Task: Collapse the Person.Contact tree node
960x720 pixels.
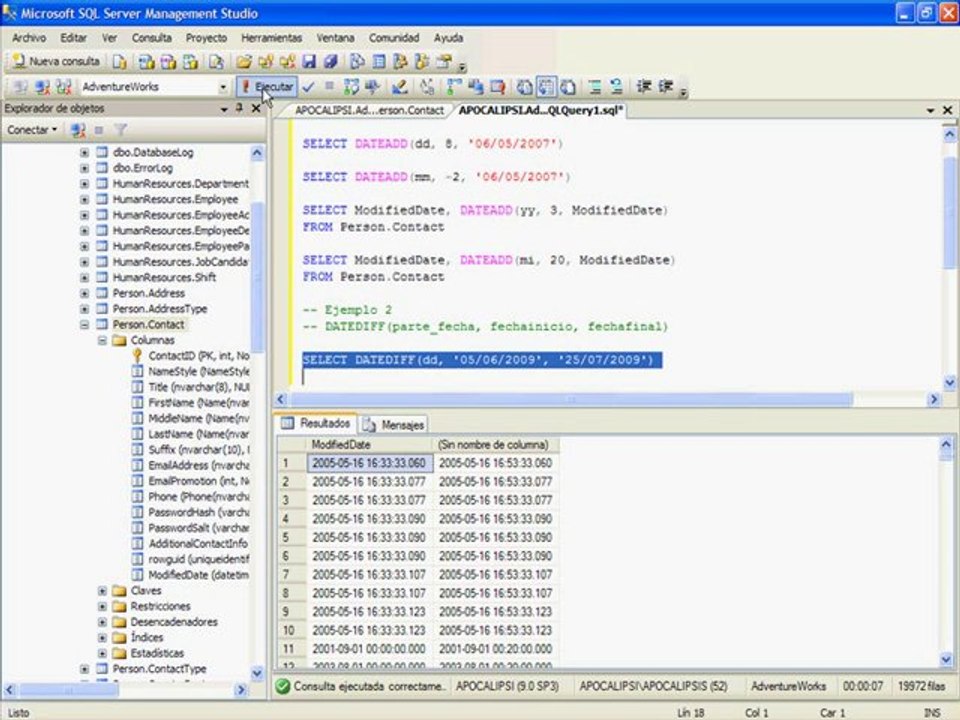Action: (x=85, y=325)
